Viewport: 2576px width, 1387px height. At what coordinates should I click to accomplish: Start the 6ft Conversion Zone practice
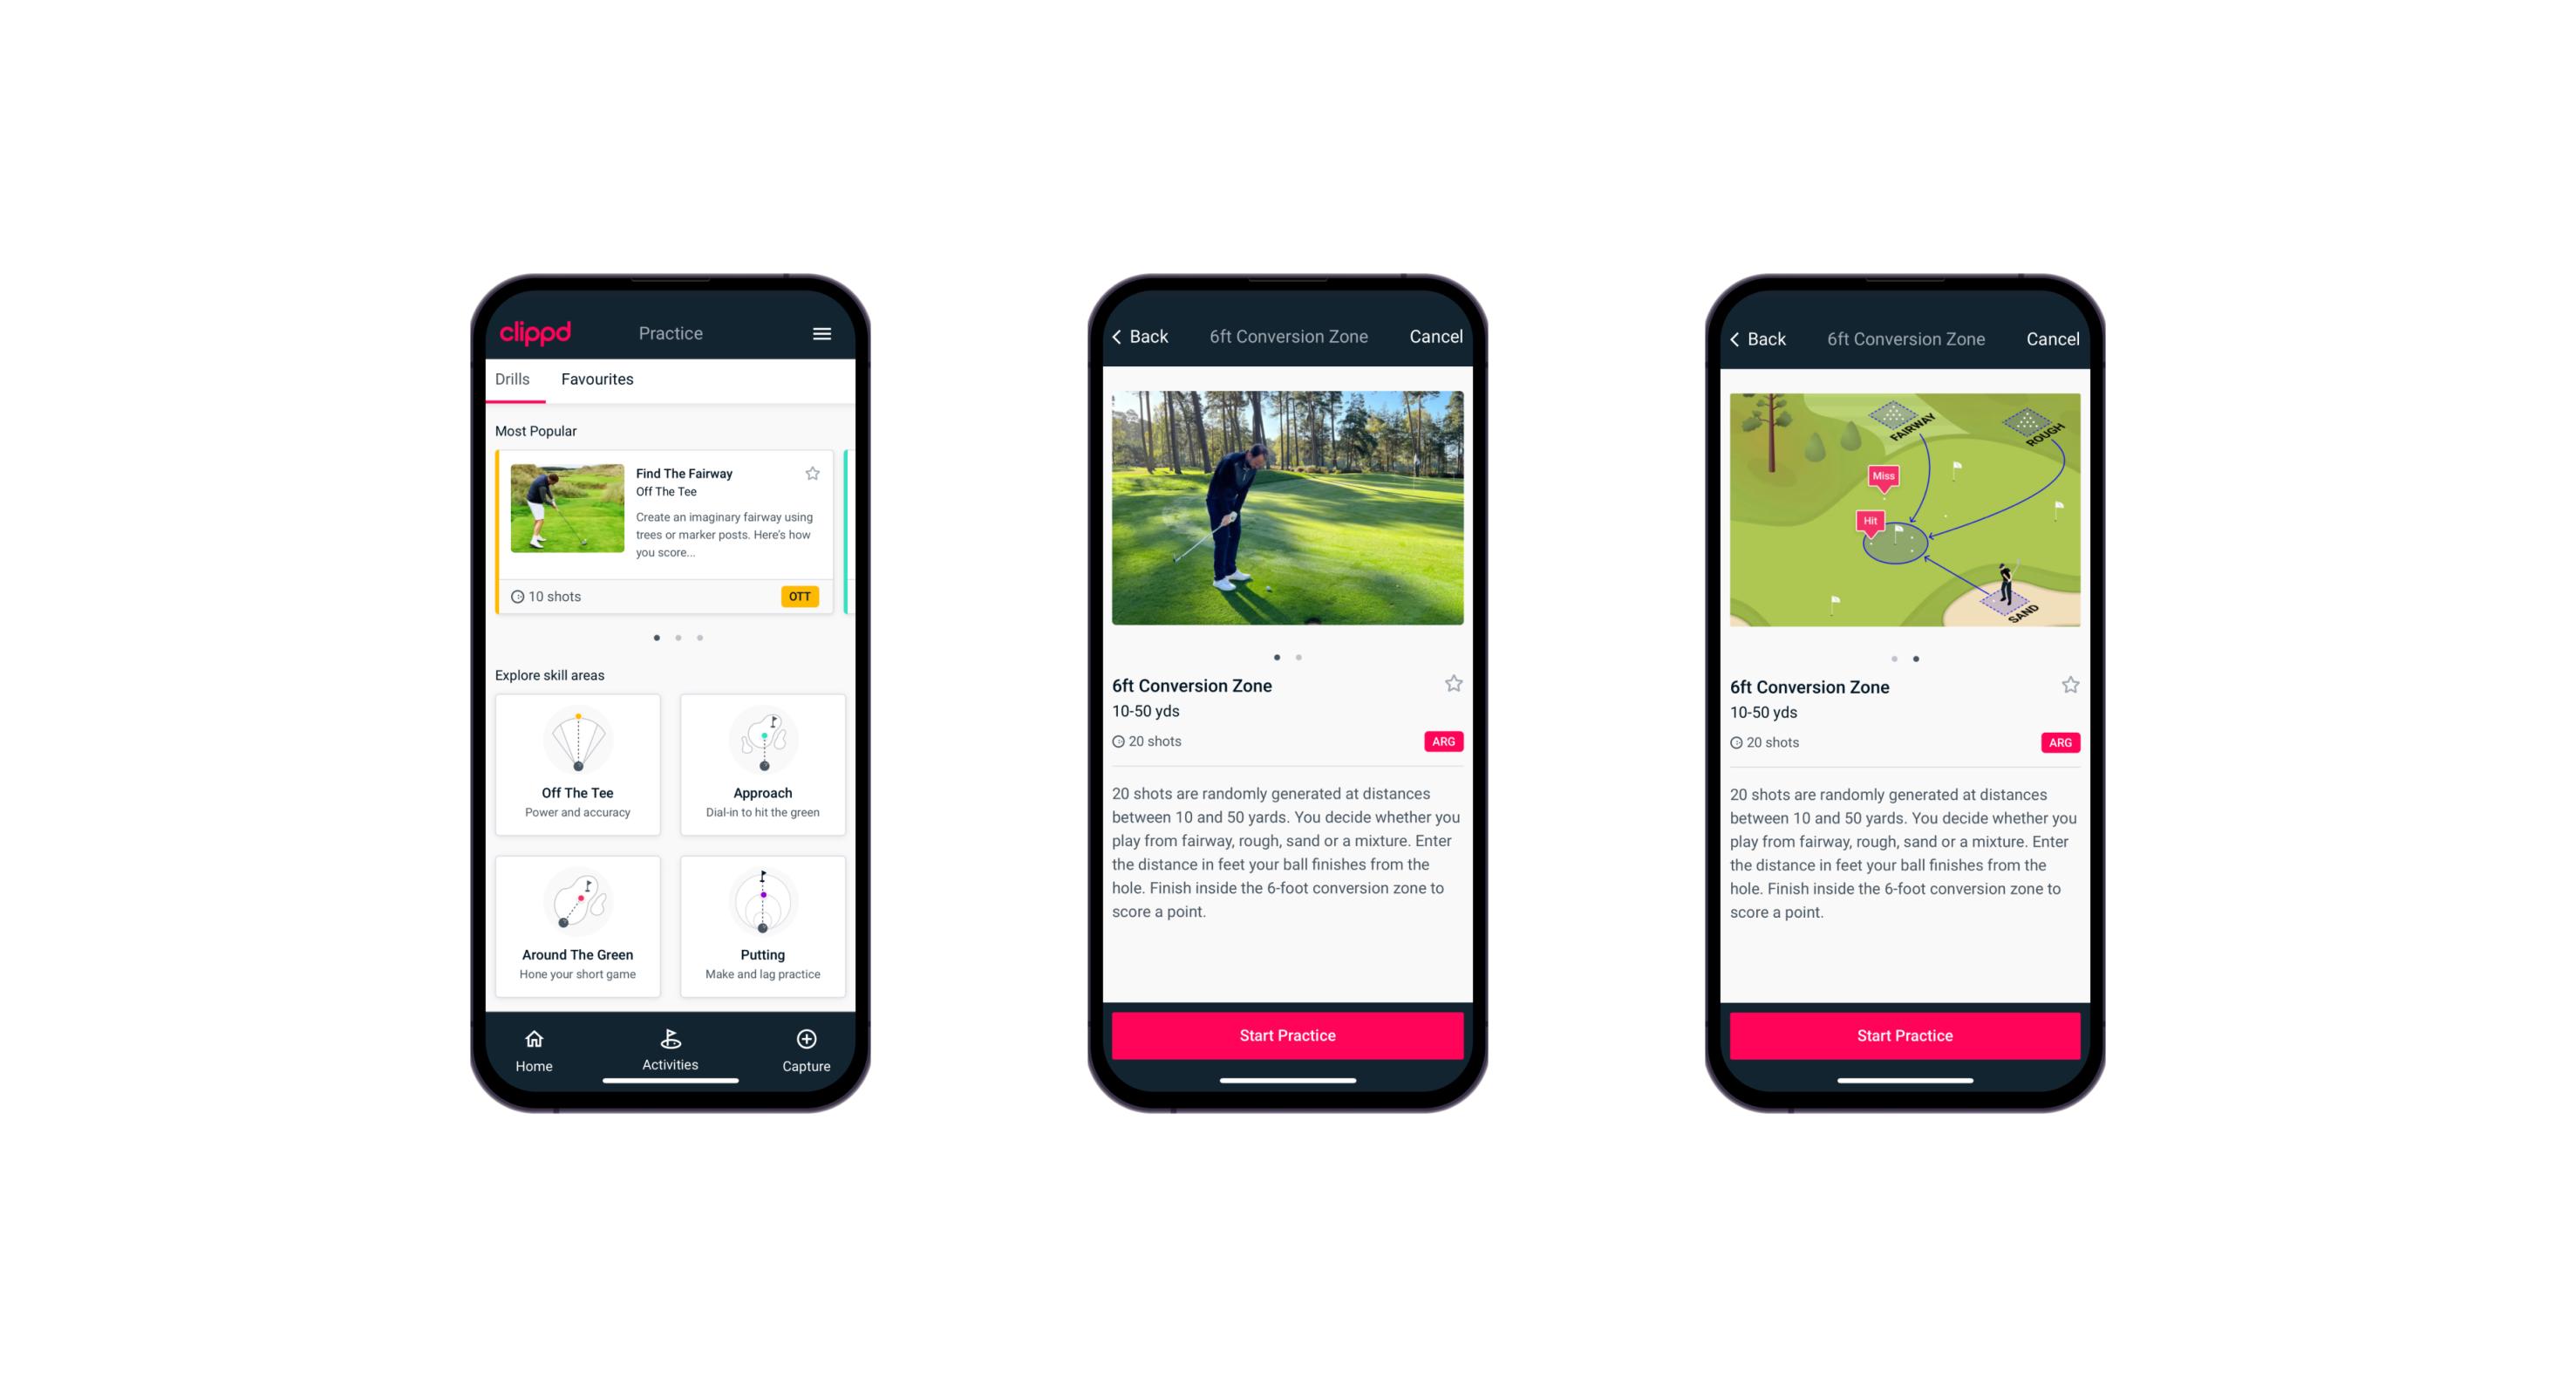pyautogui.click(x=1287, y=1034)
